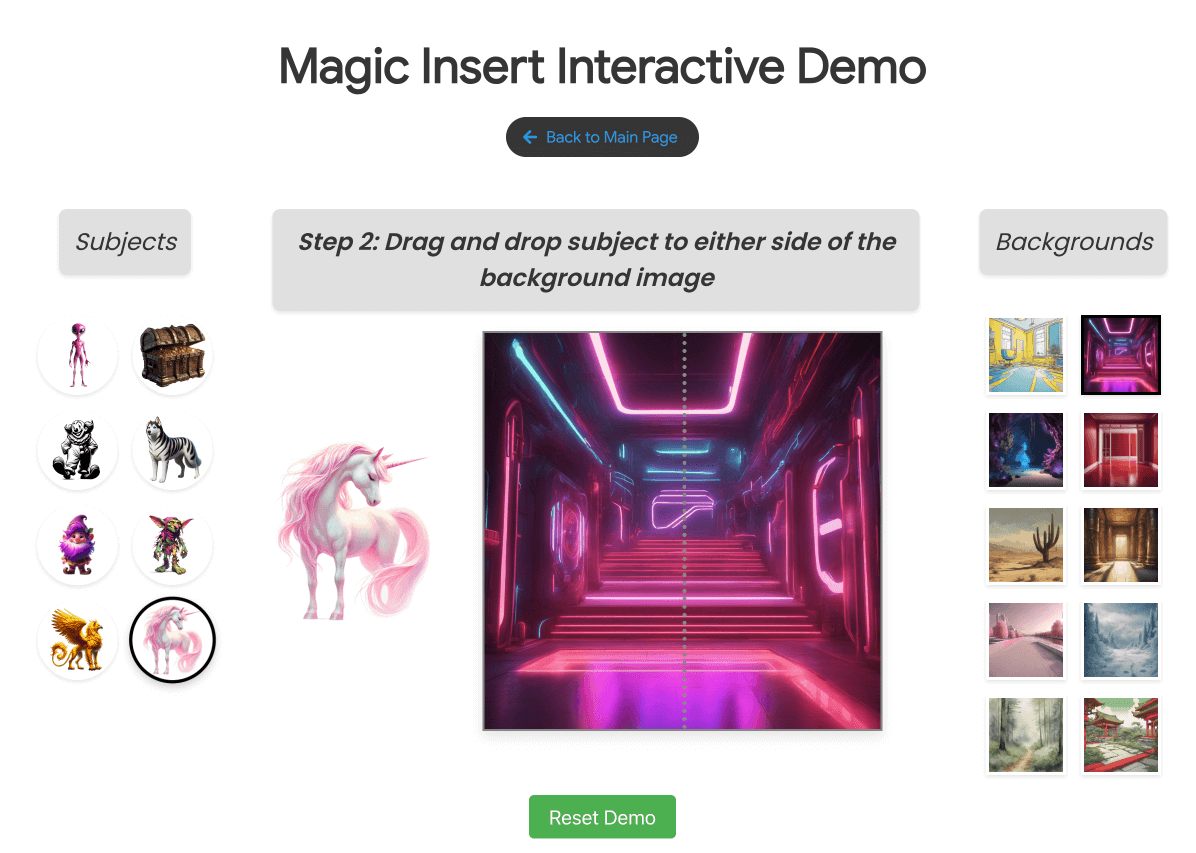Choose the snowy mountain valley background

[1120, 640]
